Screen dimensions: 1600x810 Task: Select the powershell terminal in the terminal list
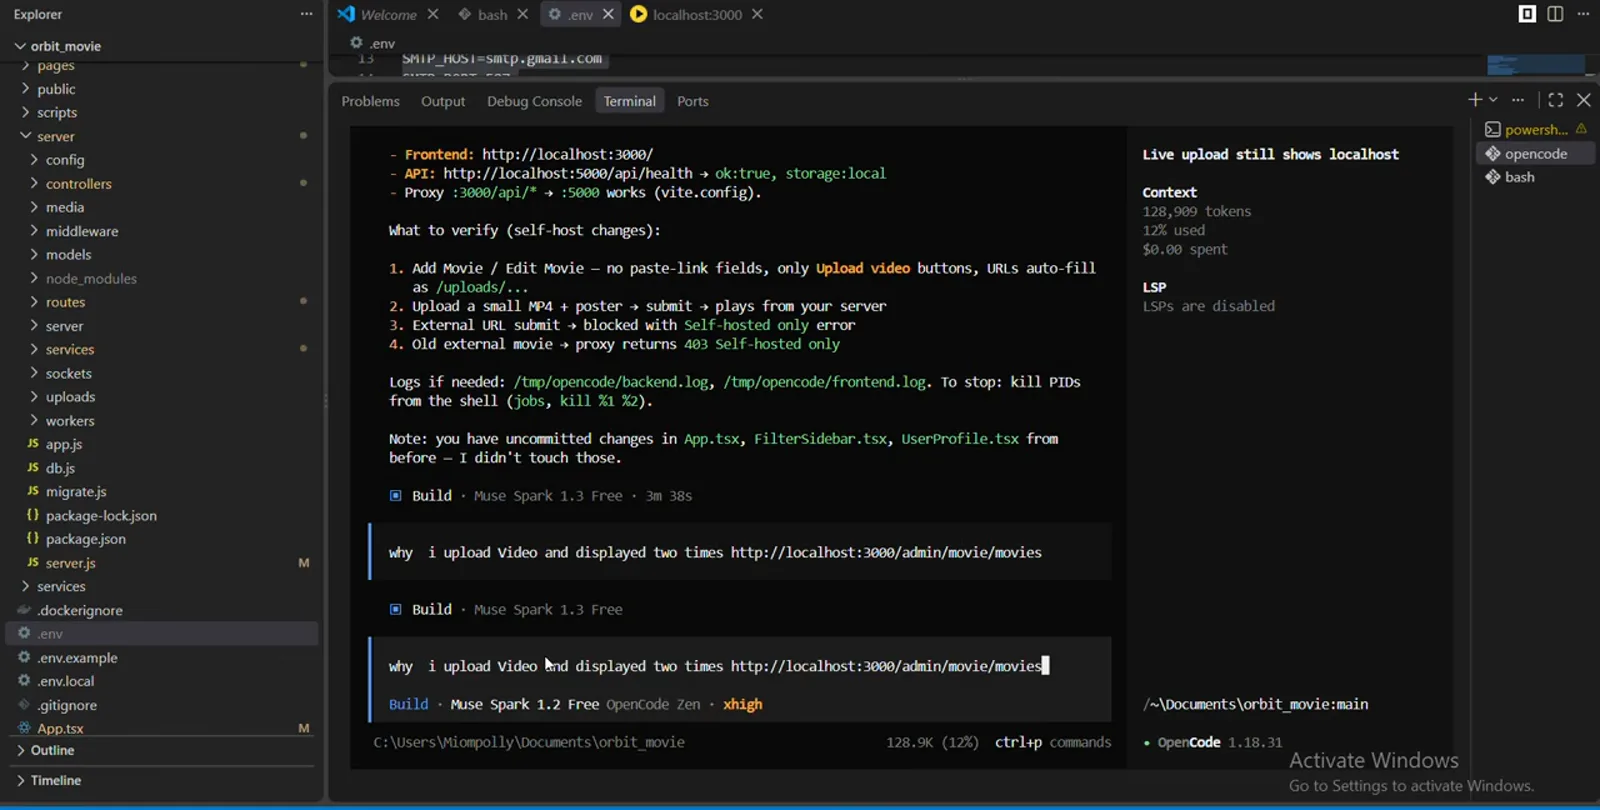tap(1535, 130)
